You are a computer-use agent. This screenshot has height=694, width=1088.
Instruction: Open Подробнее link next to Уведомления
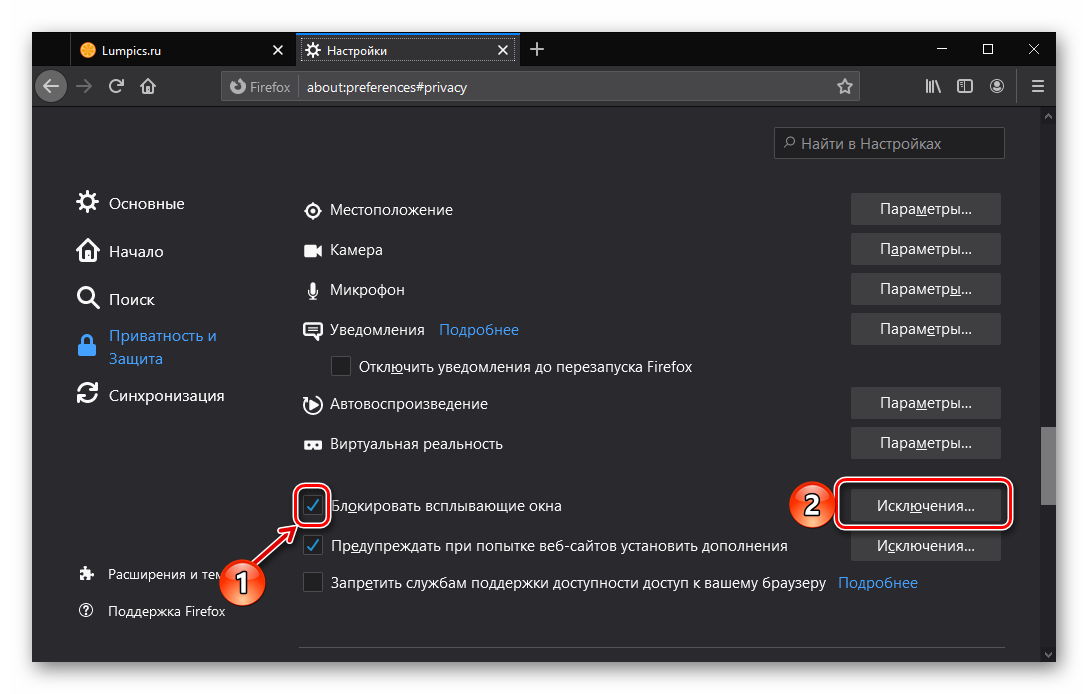pos(479,330)
